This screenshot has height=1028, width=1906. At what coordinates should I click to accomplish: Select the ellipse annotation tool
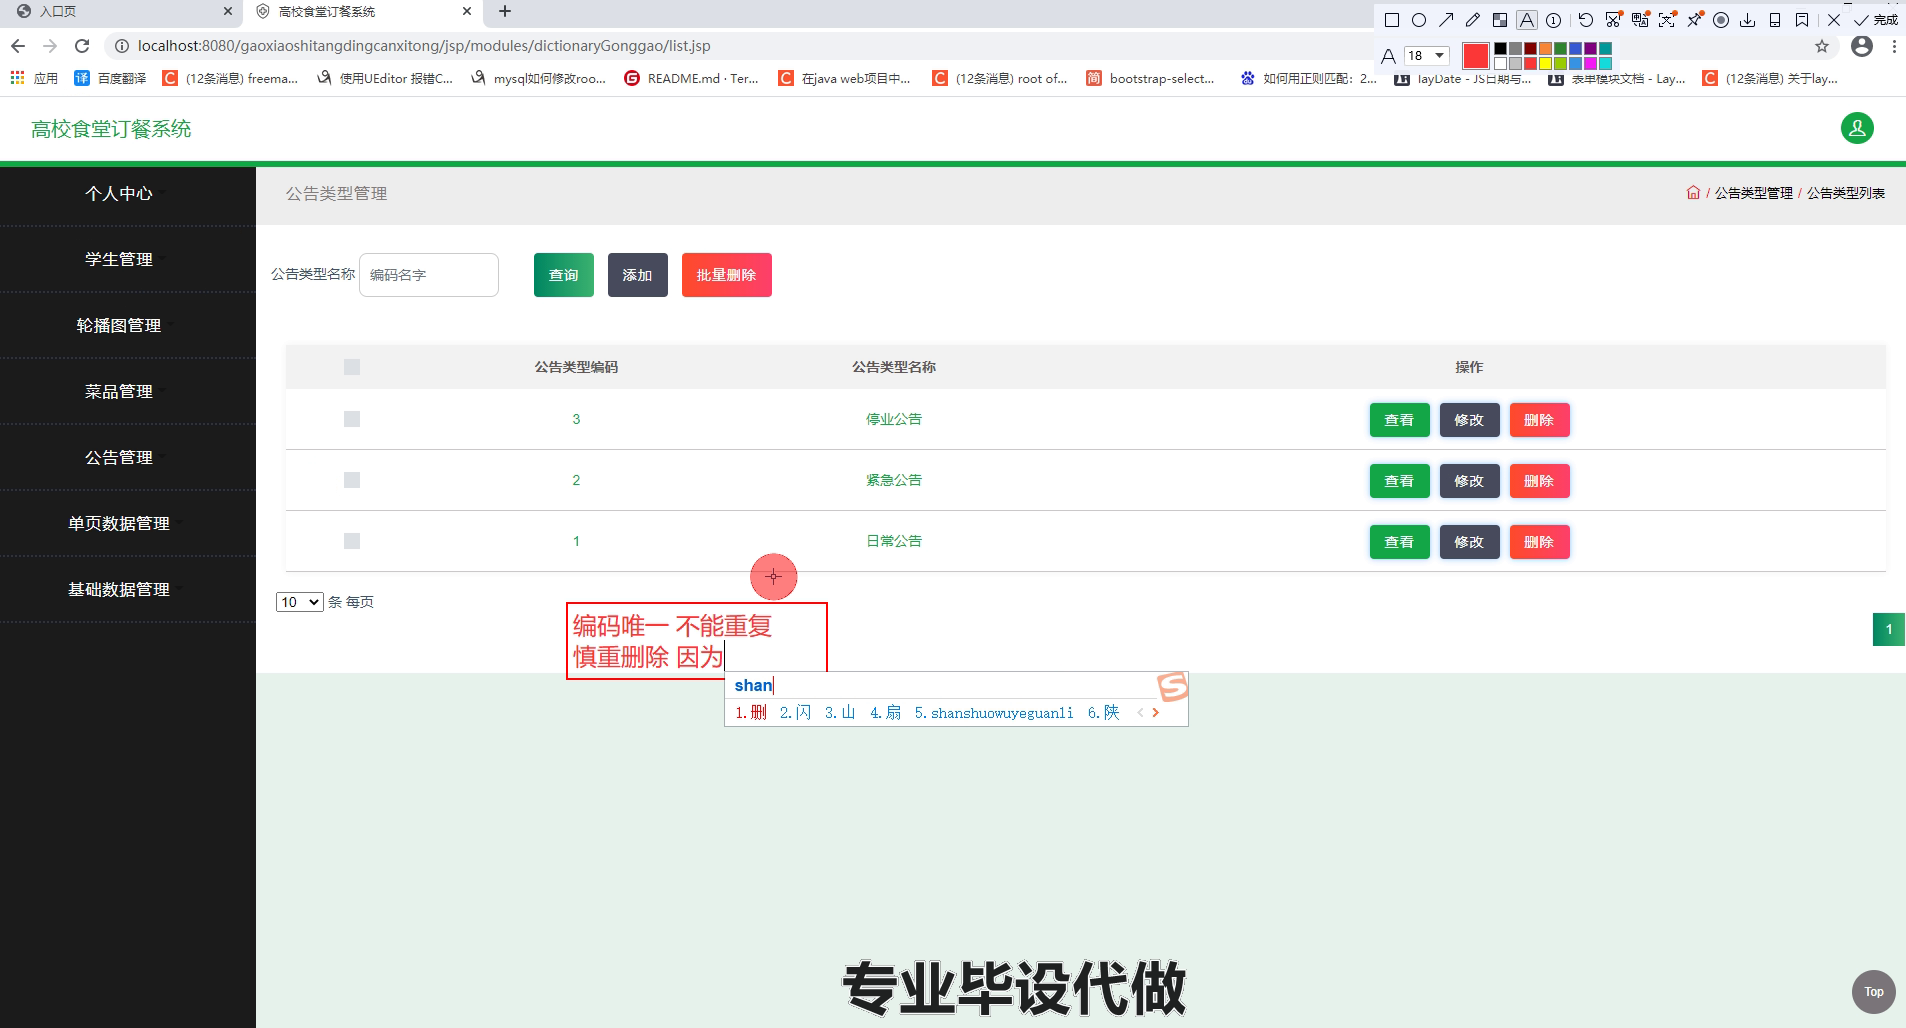(1418, 20)
